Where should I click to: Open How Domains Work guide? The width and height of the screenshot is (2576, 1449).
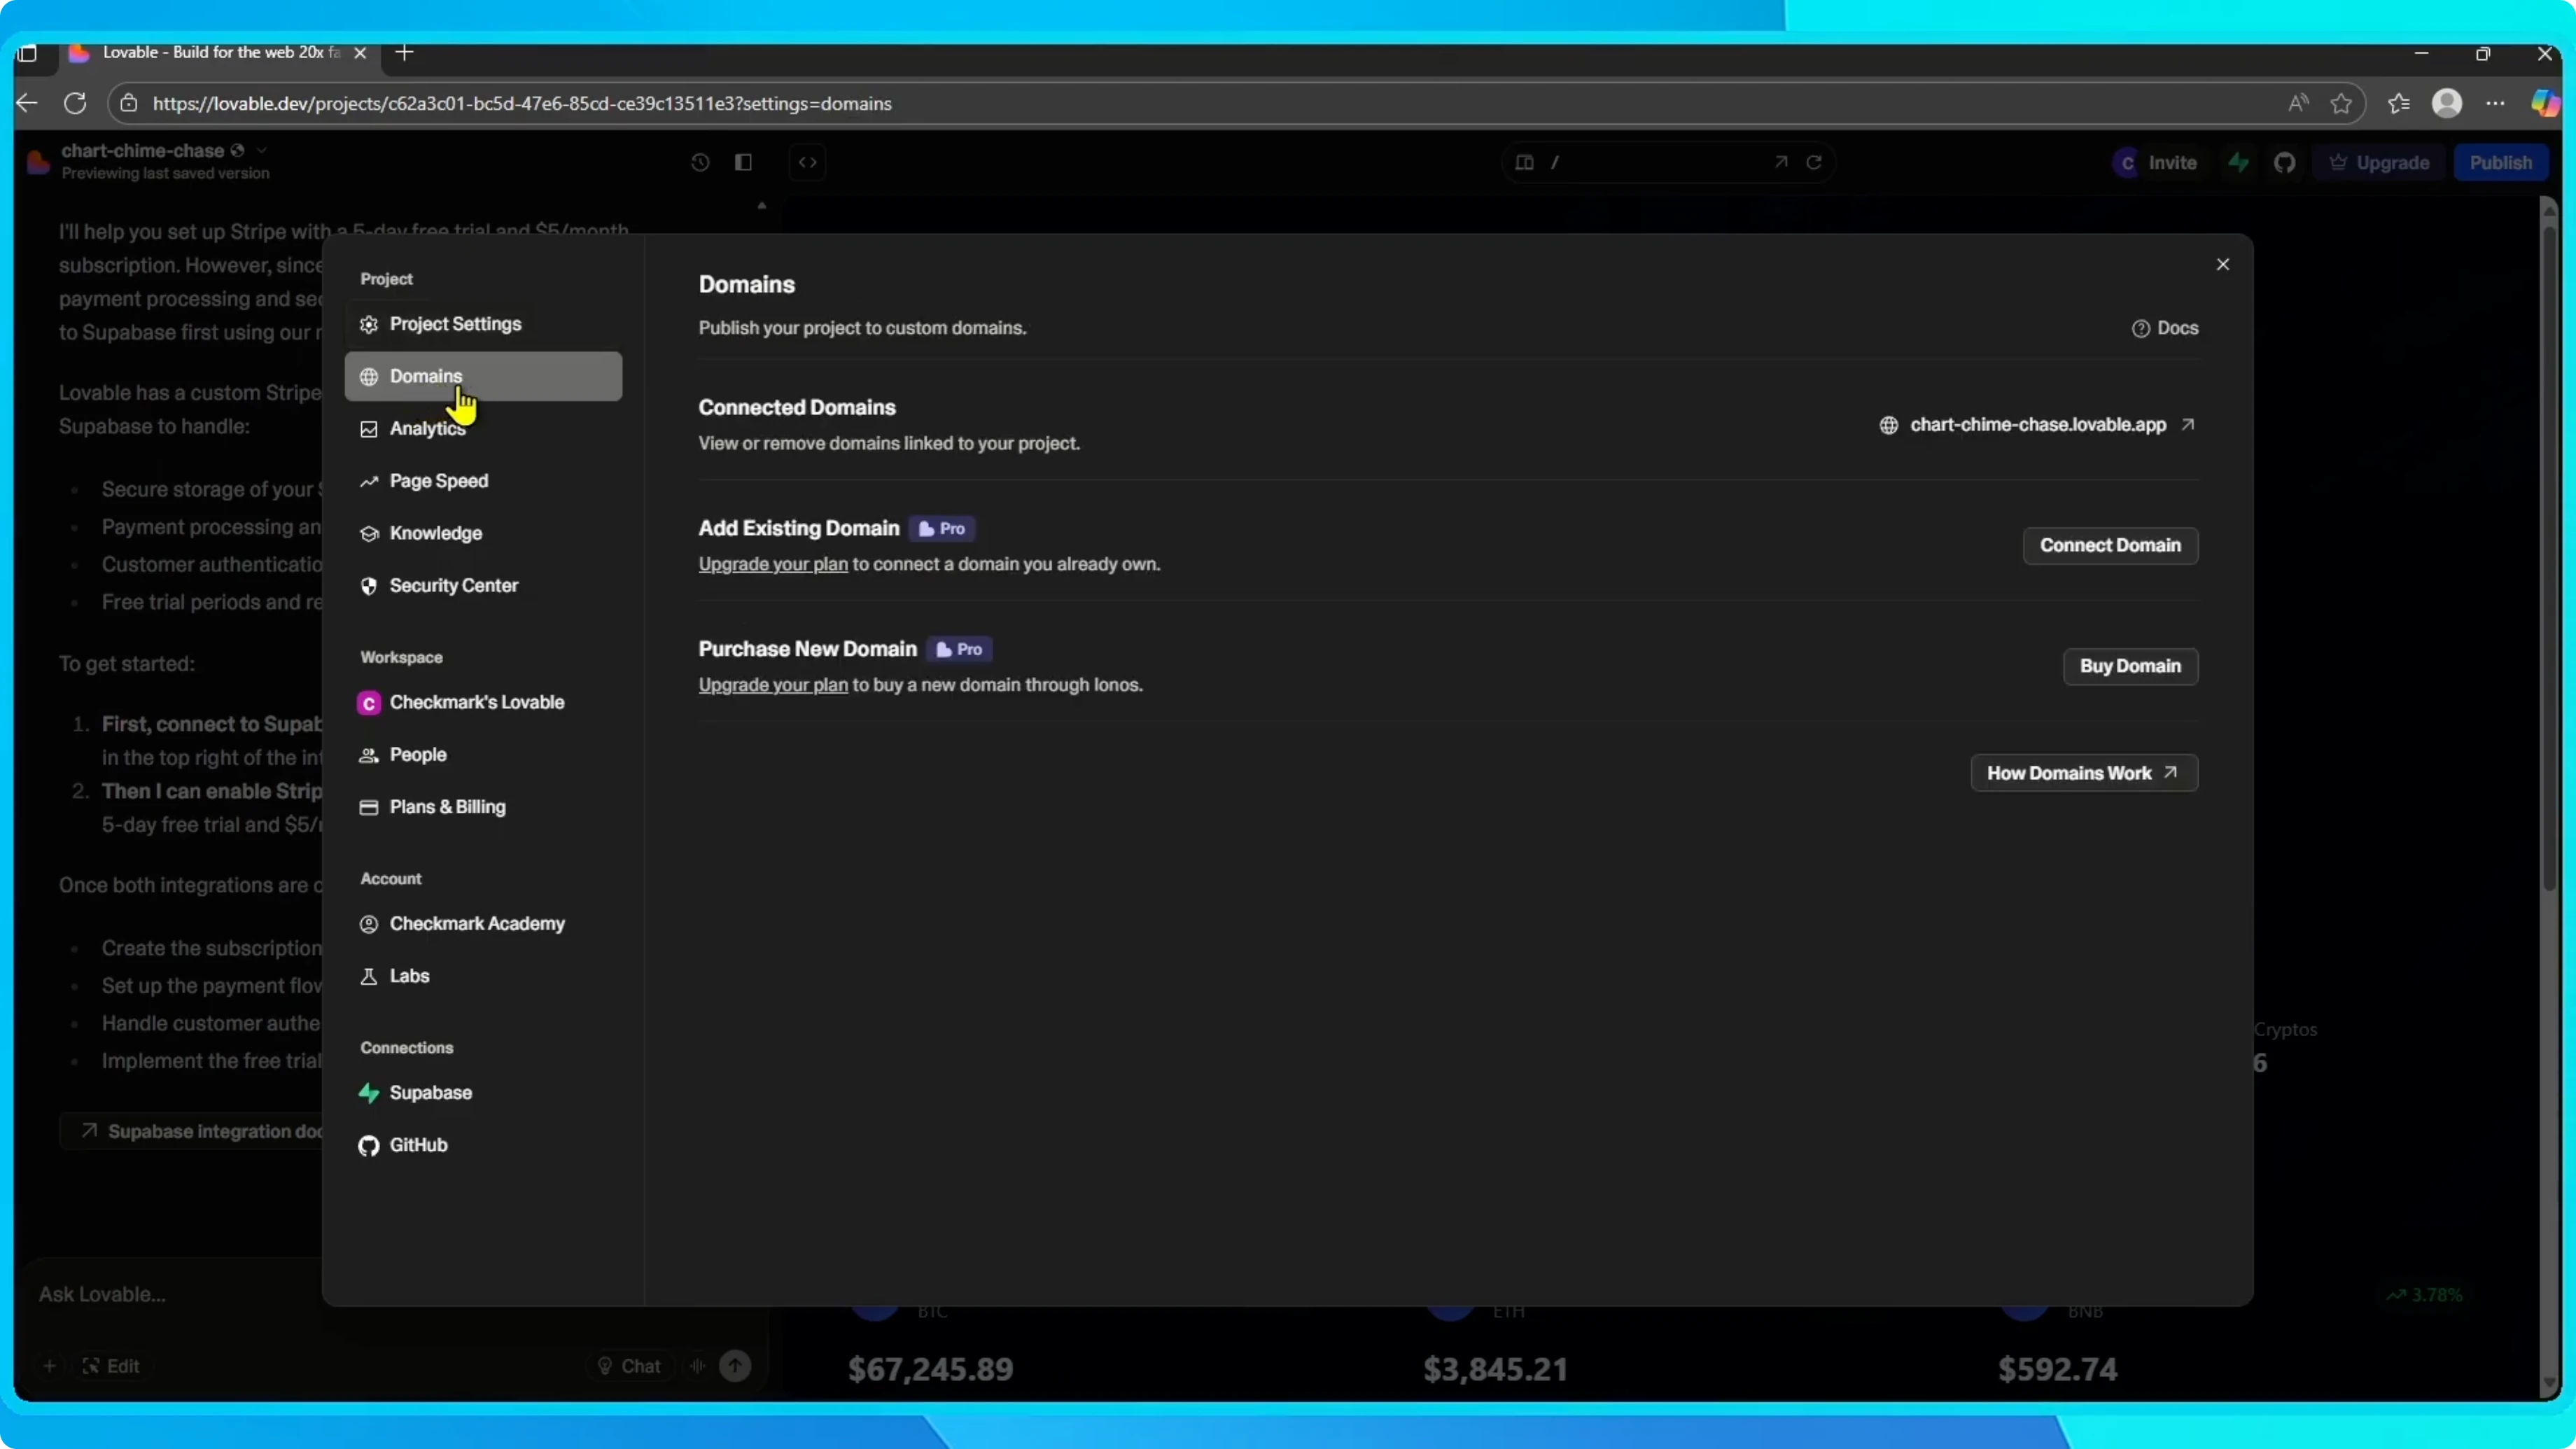coord(2083,773)
